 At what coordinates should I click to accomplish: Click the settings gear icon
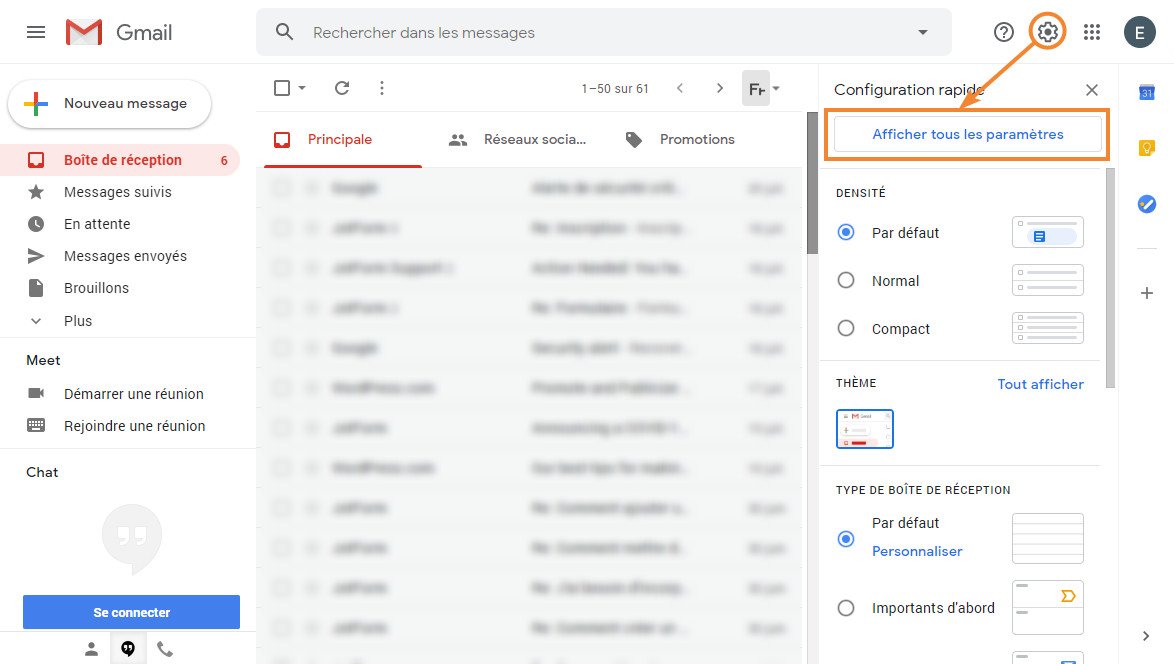point(1047,31)
